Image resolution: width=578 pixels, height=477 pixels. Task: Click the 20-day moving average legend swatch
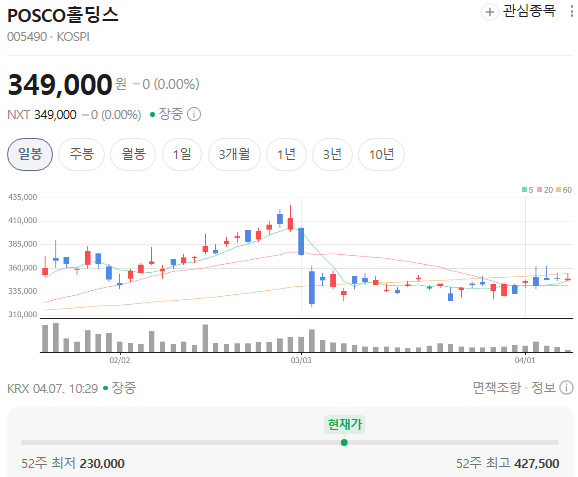click(x=539, y=190)
